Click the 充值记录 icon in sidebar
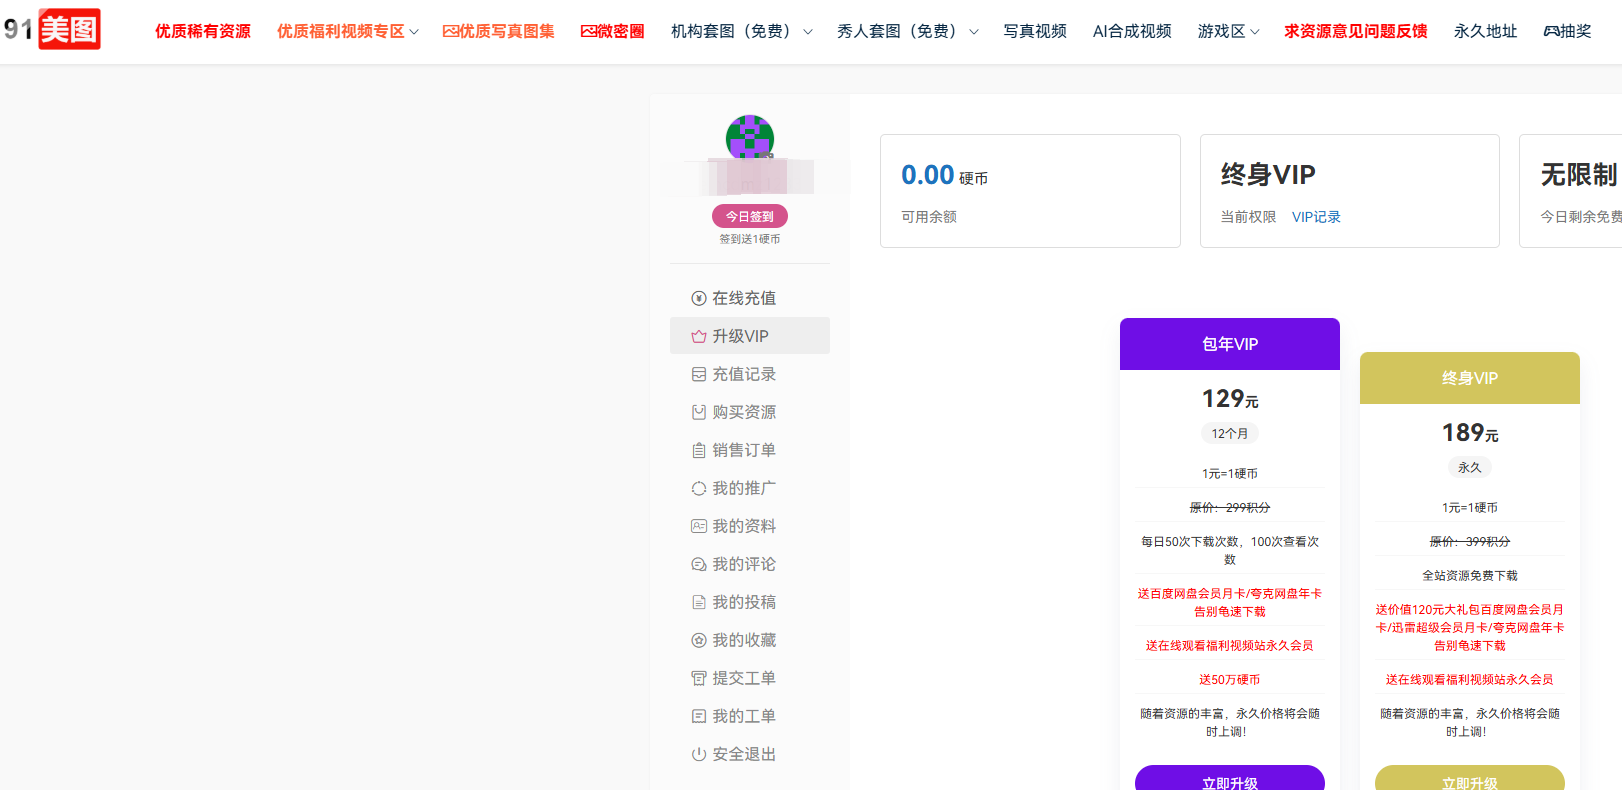Viewport: 1622px width, 790px height. 699,374
